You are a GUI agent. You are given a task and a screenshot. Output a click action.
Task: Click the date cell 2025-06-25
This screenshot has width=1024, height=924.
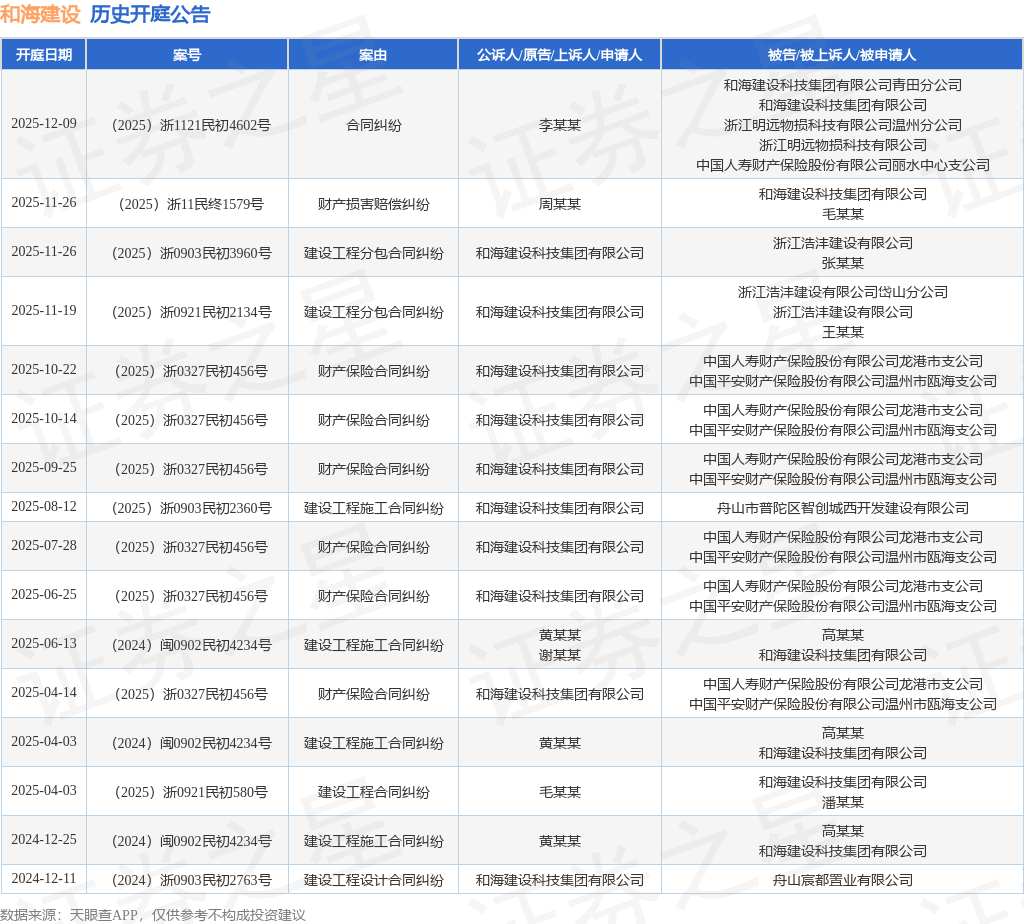pos(44,594)
